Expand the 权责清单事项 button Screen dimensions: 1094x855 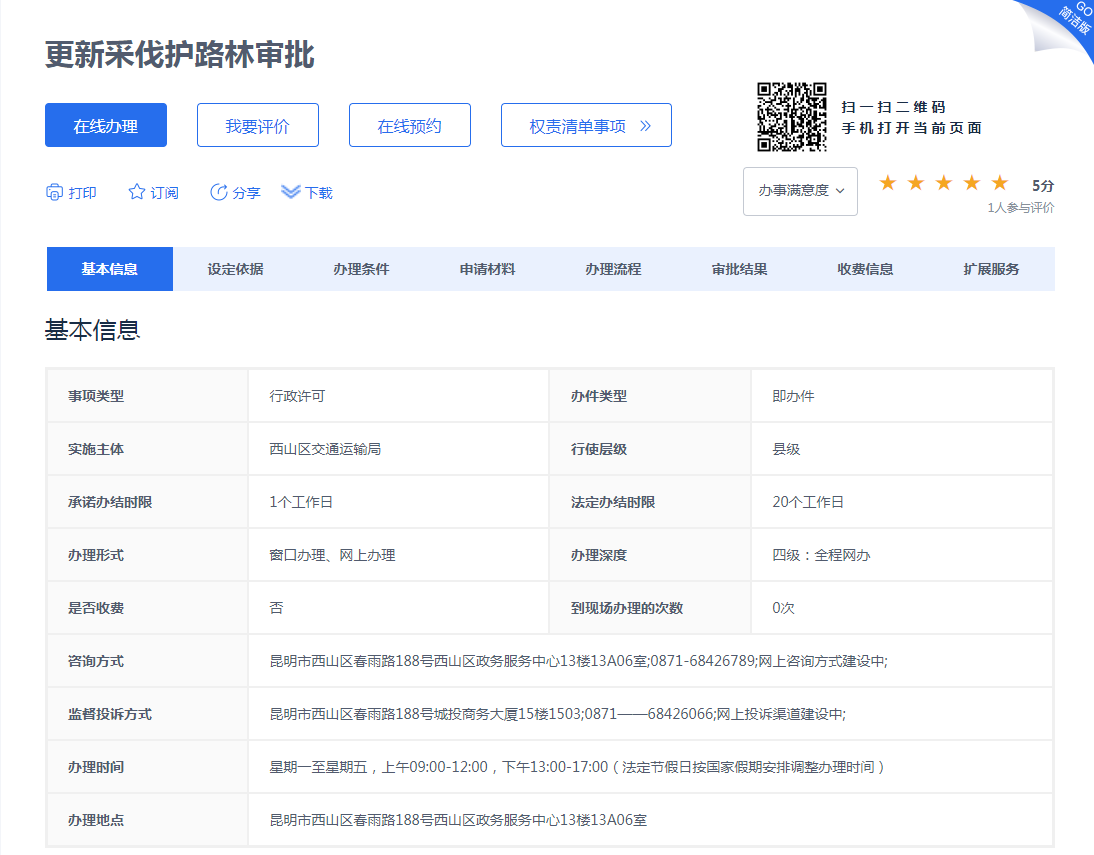(x=586, y=126)
